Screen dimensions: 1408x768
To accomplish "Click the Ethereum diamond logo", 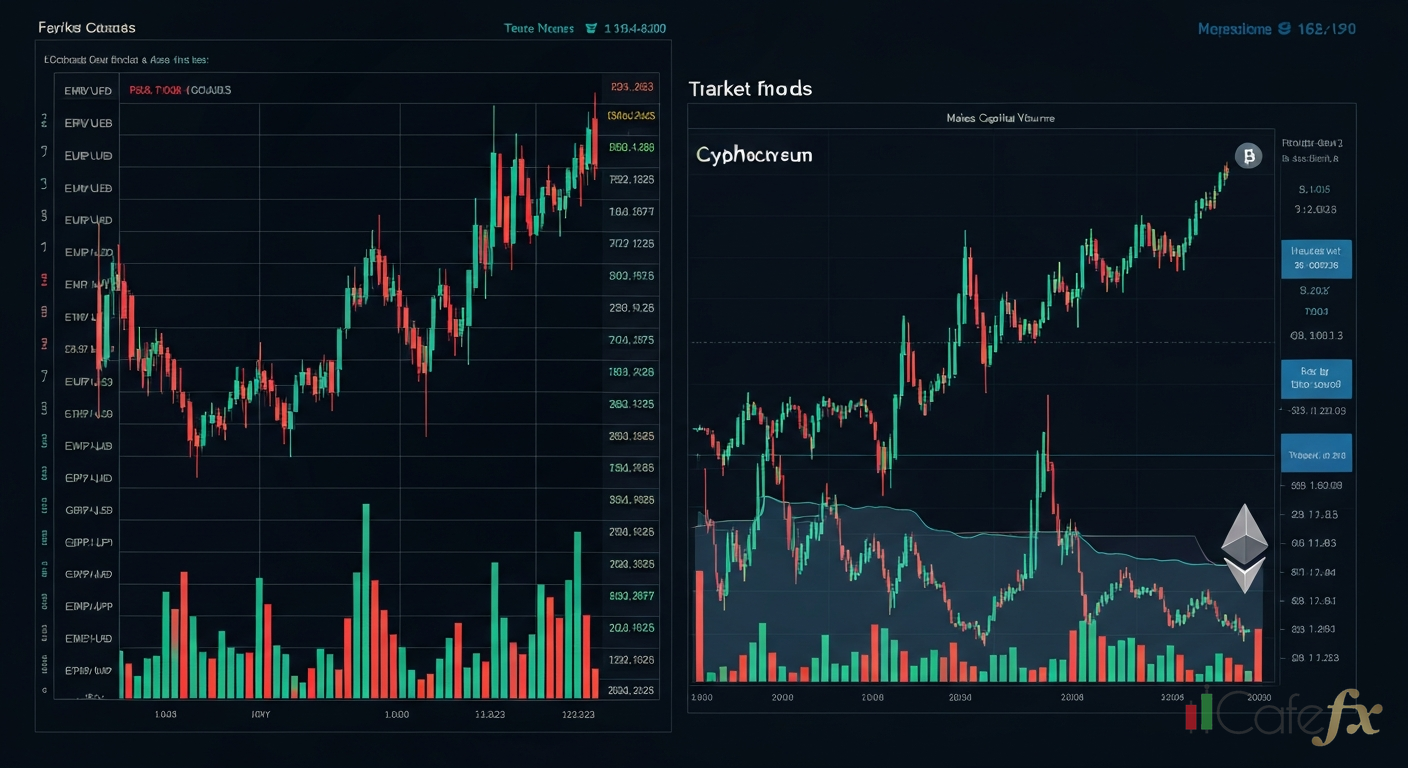I will pyautogui.click(x=1244, y=548).
